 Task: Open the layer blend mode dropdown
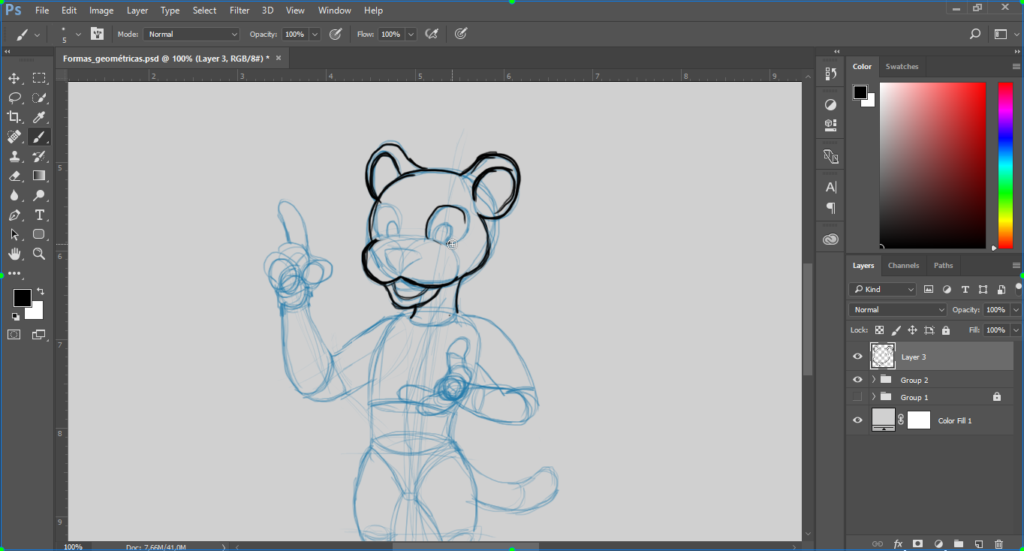897,309
